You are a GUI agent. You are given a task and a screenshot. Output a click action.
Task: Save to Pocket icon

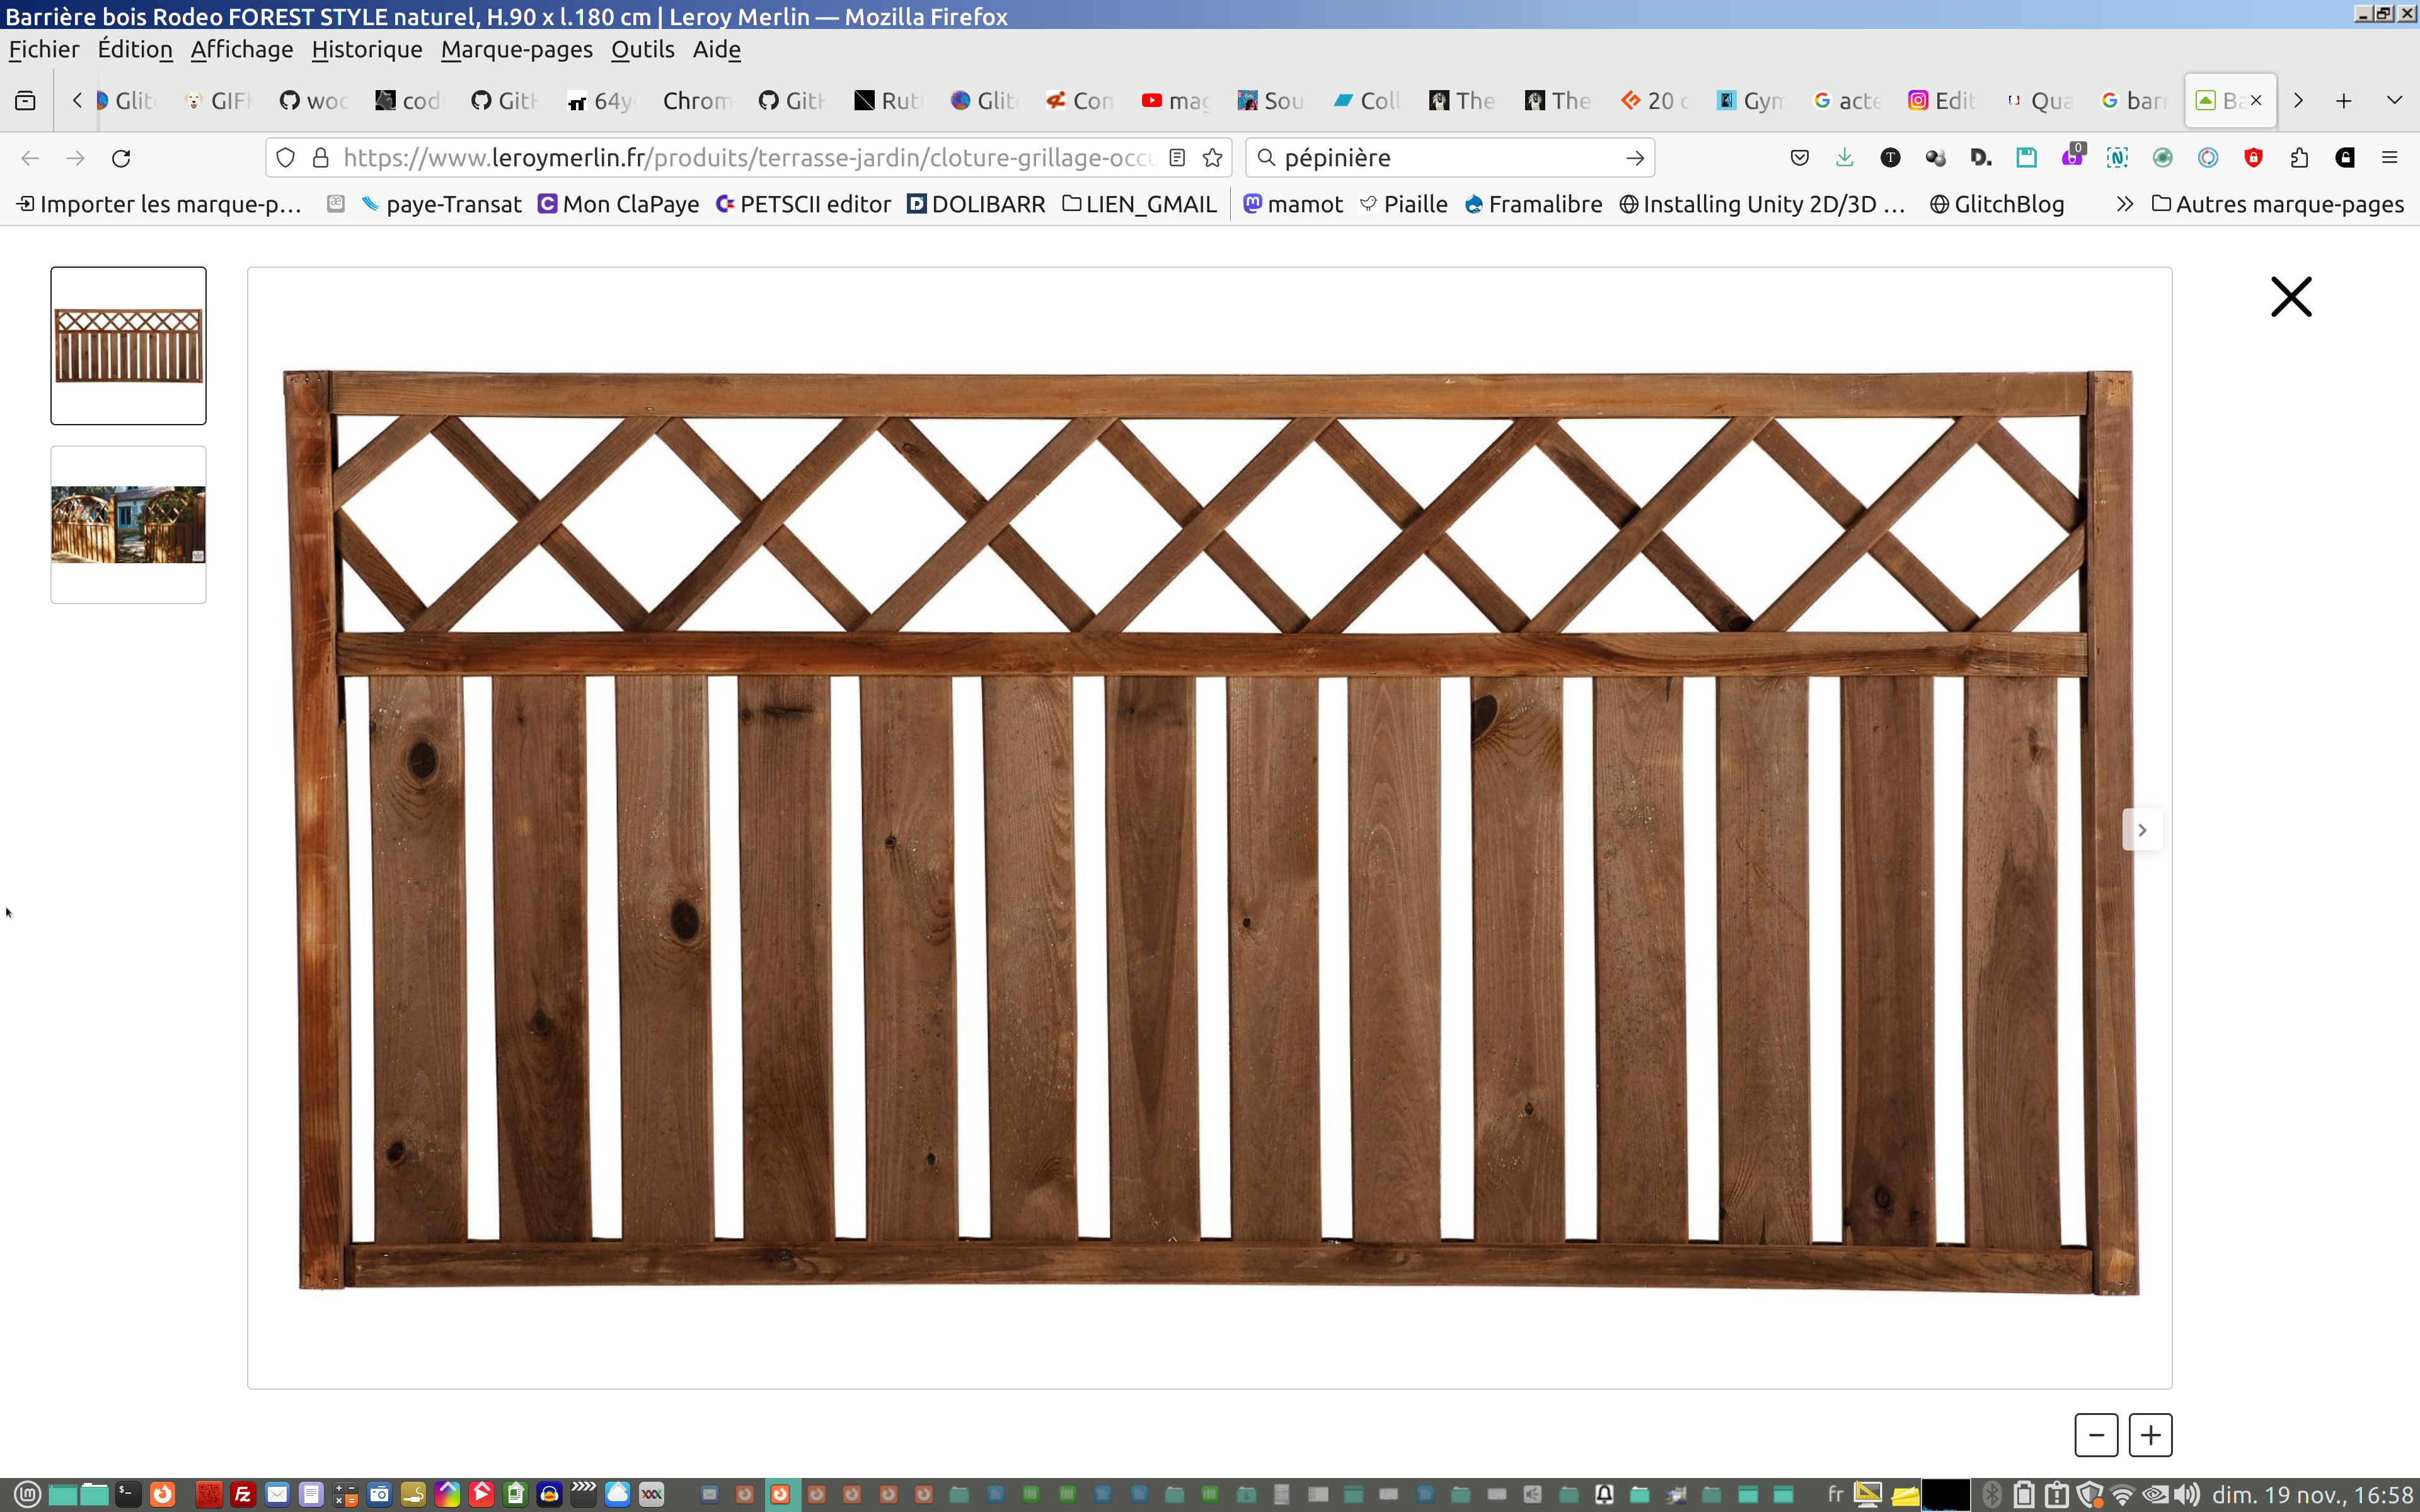[1799, 158]
